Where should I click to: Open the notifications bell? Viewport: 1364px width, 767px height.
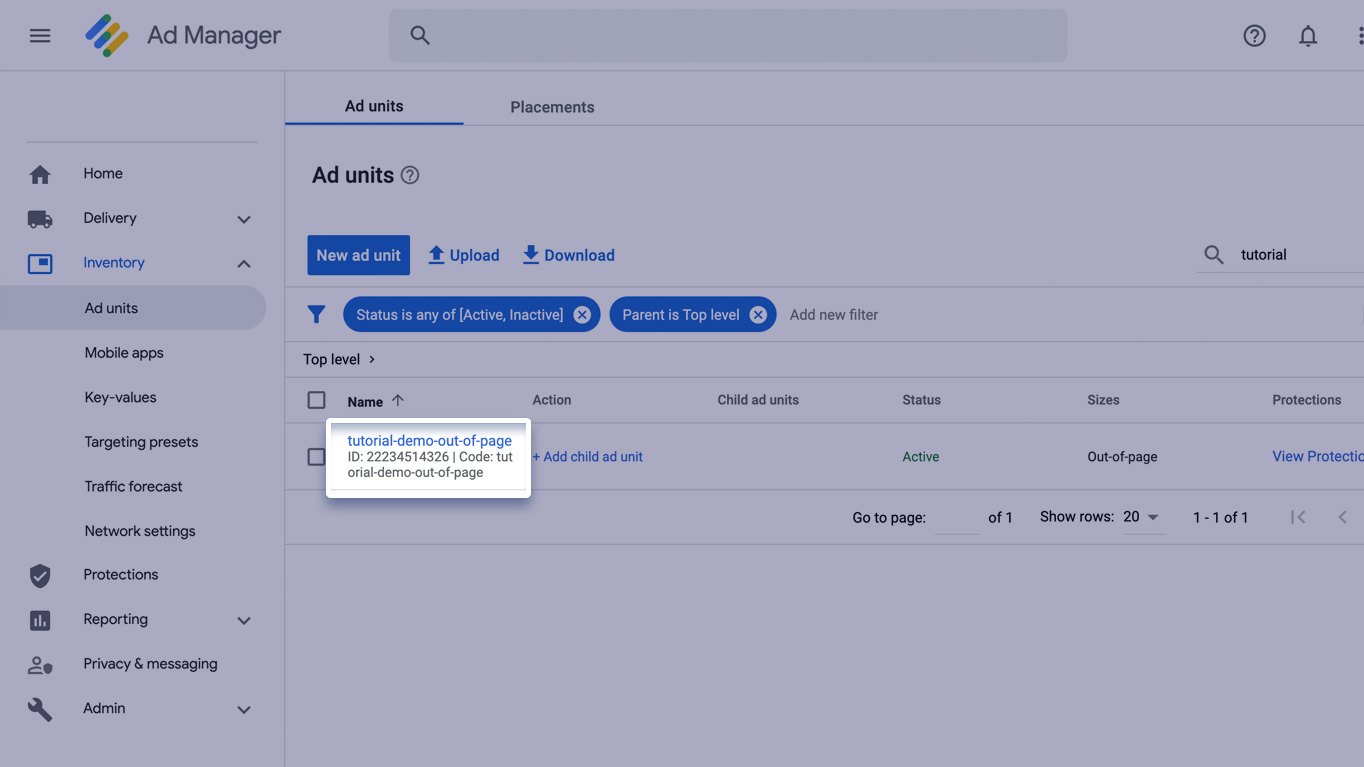1308,36
